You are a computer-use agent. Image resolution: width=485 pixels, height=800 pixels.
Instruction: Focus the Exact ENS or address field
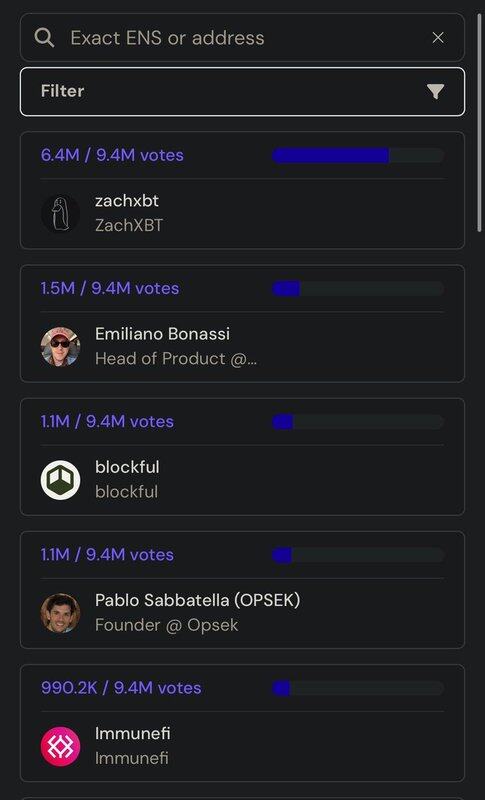point(242,38)
